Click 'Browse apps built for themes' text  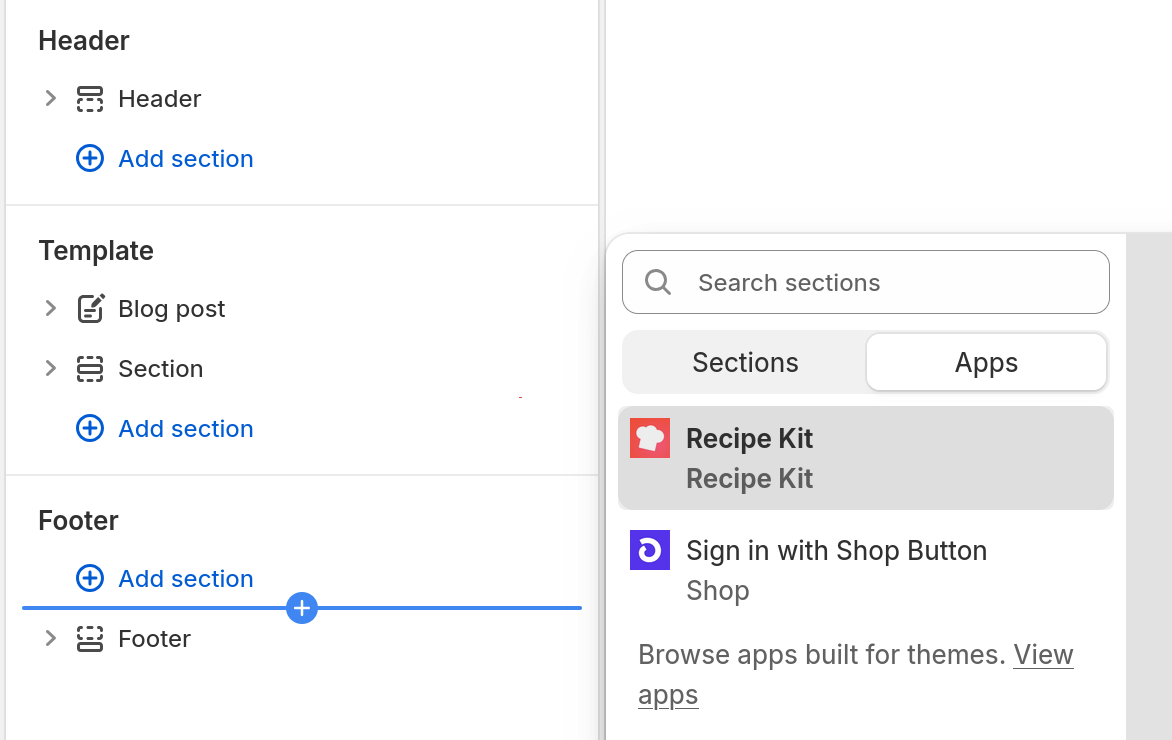click(x=822, y=655)
